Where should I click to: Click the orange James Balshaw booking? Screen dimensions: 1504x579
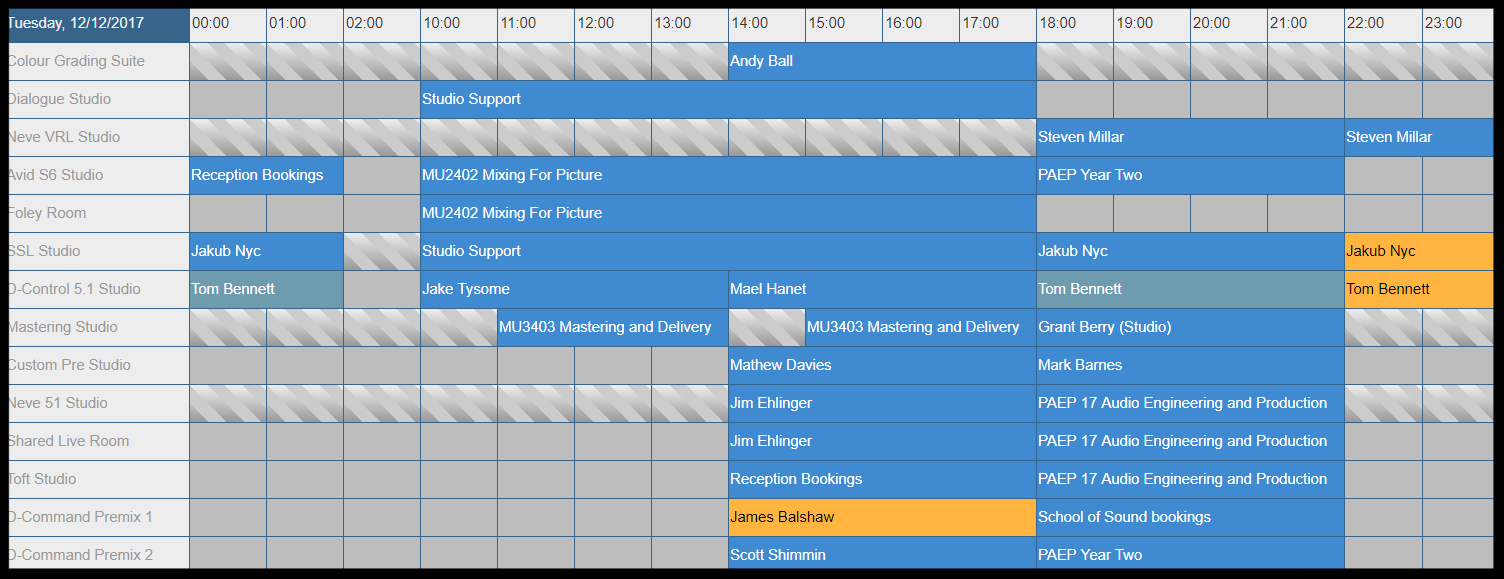(x=882, y=517)
